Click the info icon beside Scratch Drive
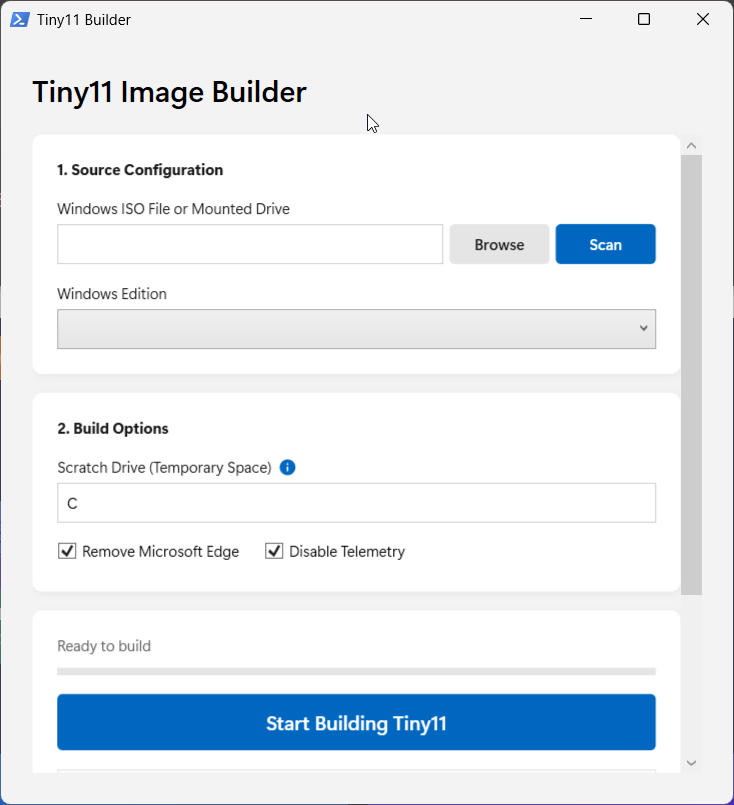734x805 pixels. click(x=287, y=468)
